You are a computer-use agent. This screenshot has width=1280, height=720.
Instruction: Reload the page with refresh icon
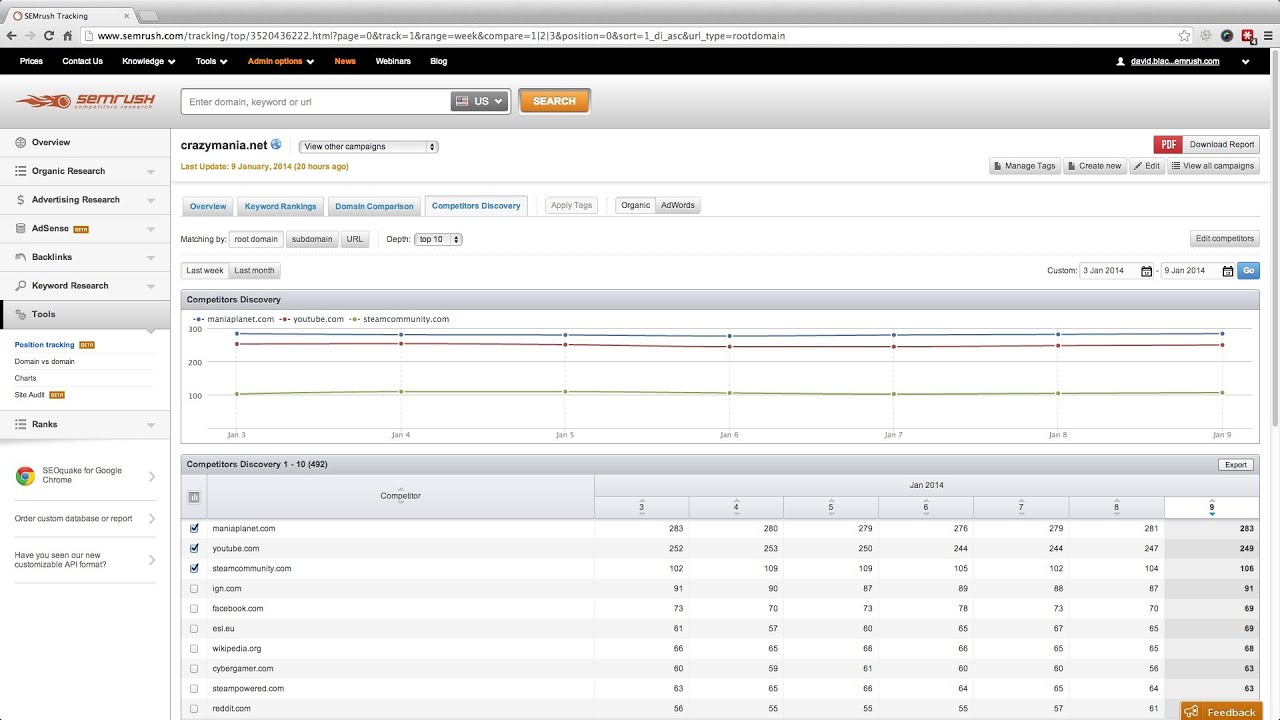coord(49,35)
